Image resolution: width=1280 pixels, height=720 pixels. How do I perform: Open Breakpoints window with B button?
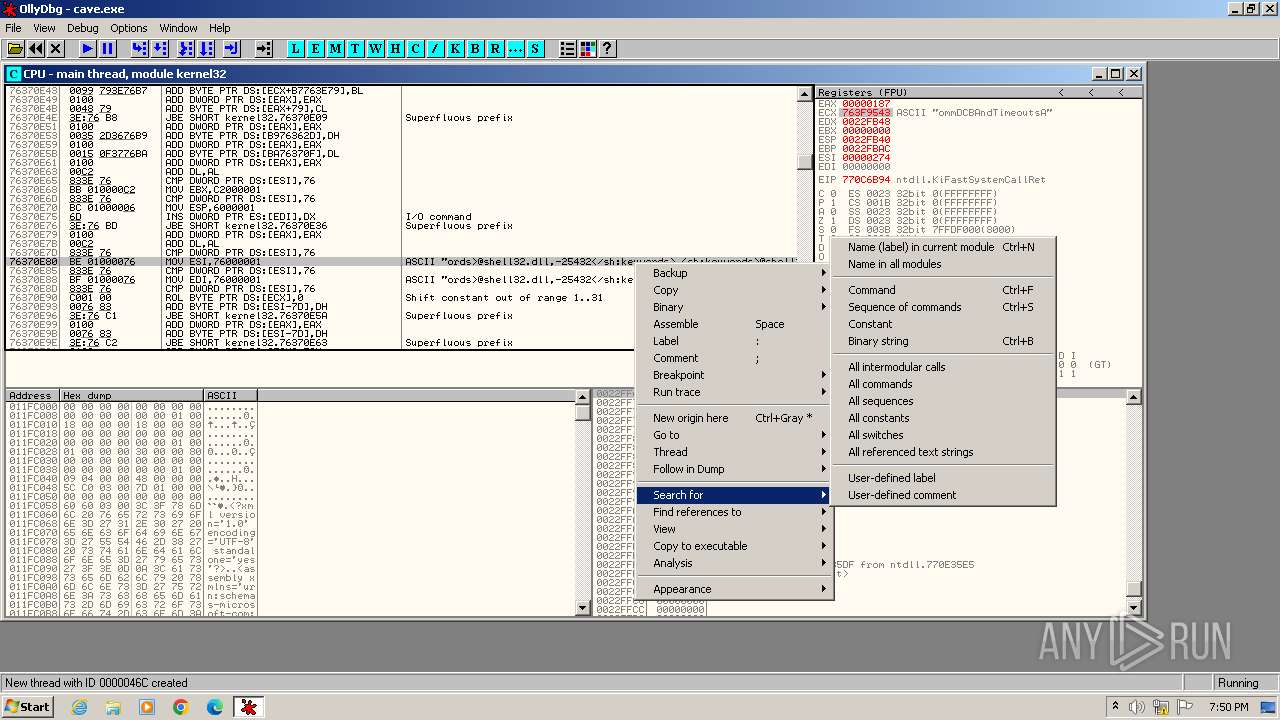point(475,48)
